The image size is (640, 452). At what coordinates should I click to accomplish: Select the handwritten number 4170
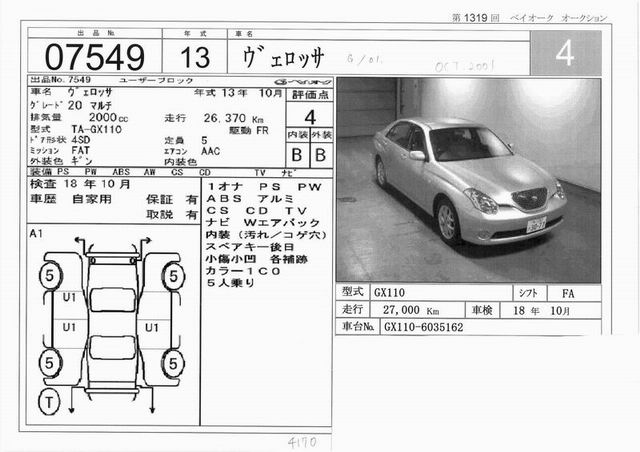click(x=302, y=443)
